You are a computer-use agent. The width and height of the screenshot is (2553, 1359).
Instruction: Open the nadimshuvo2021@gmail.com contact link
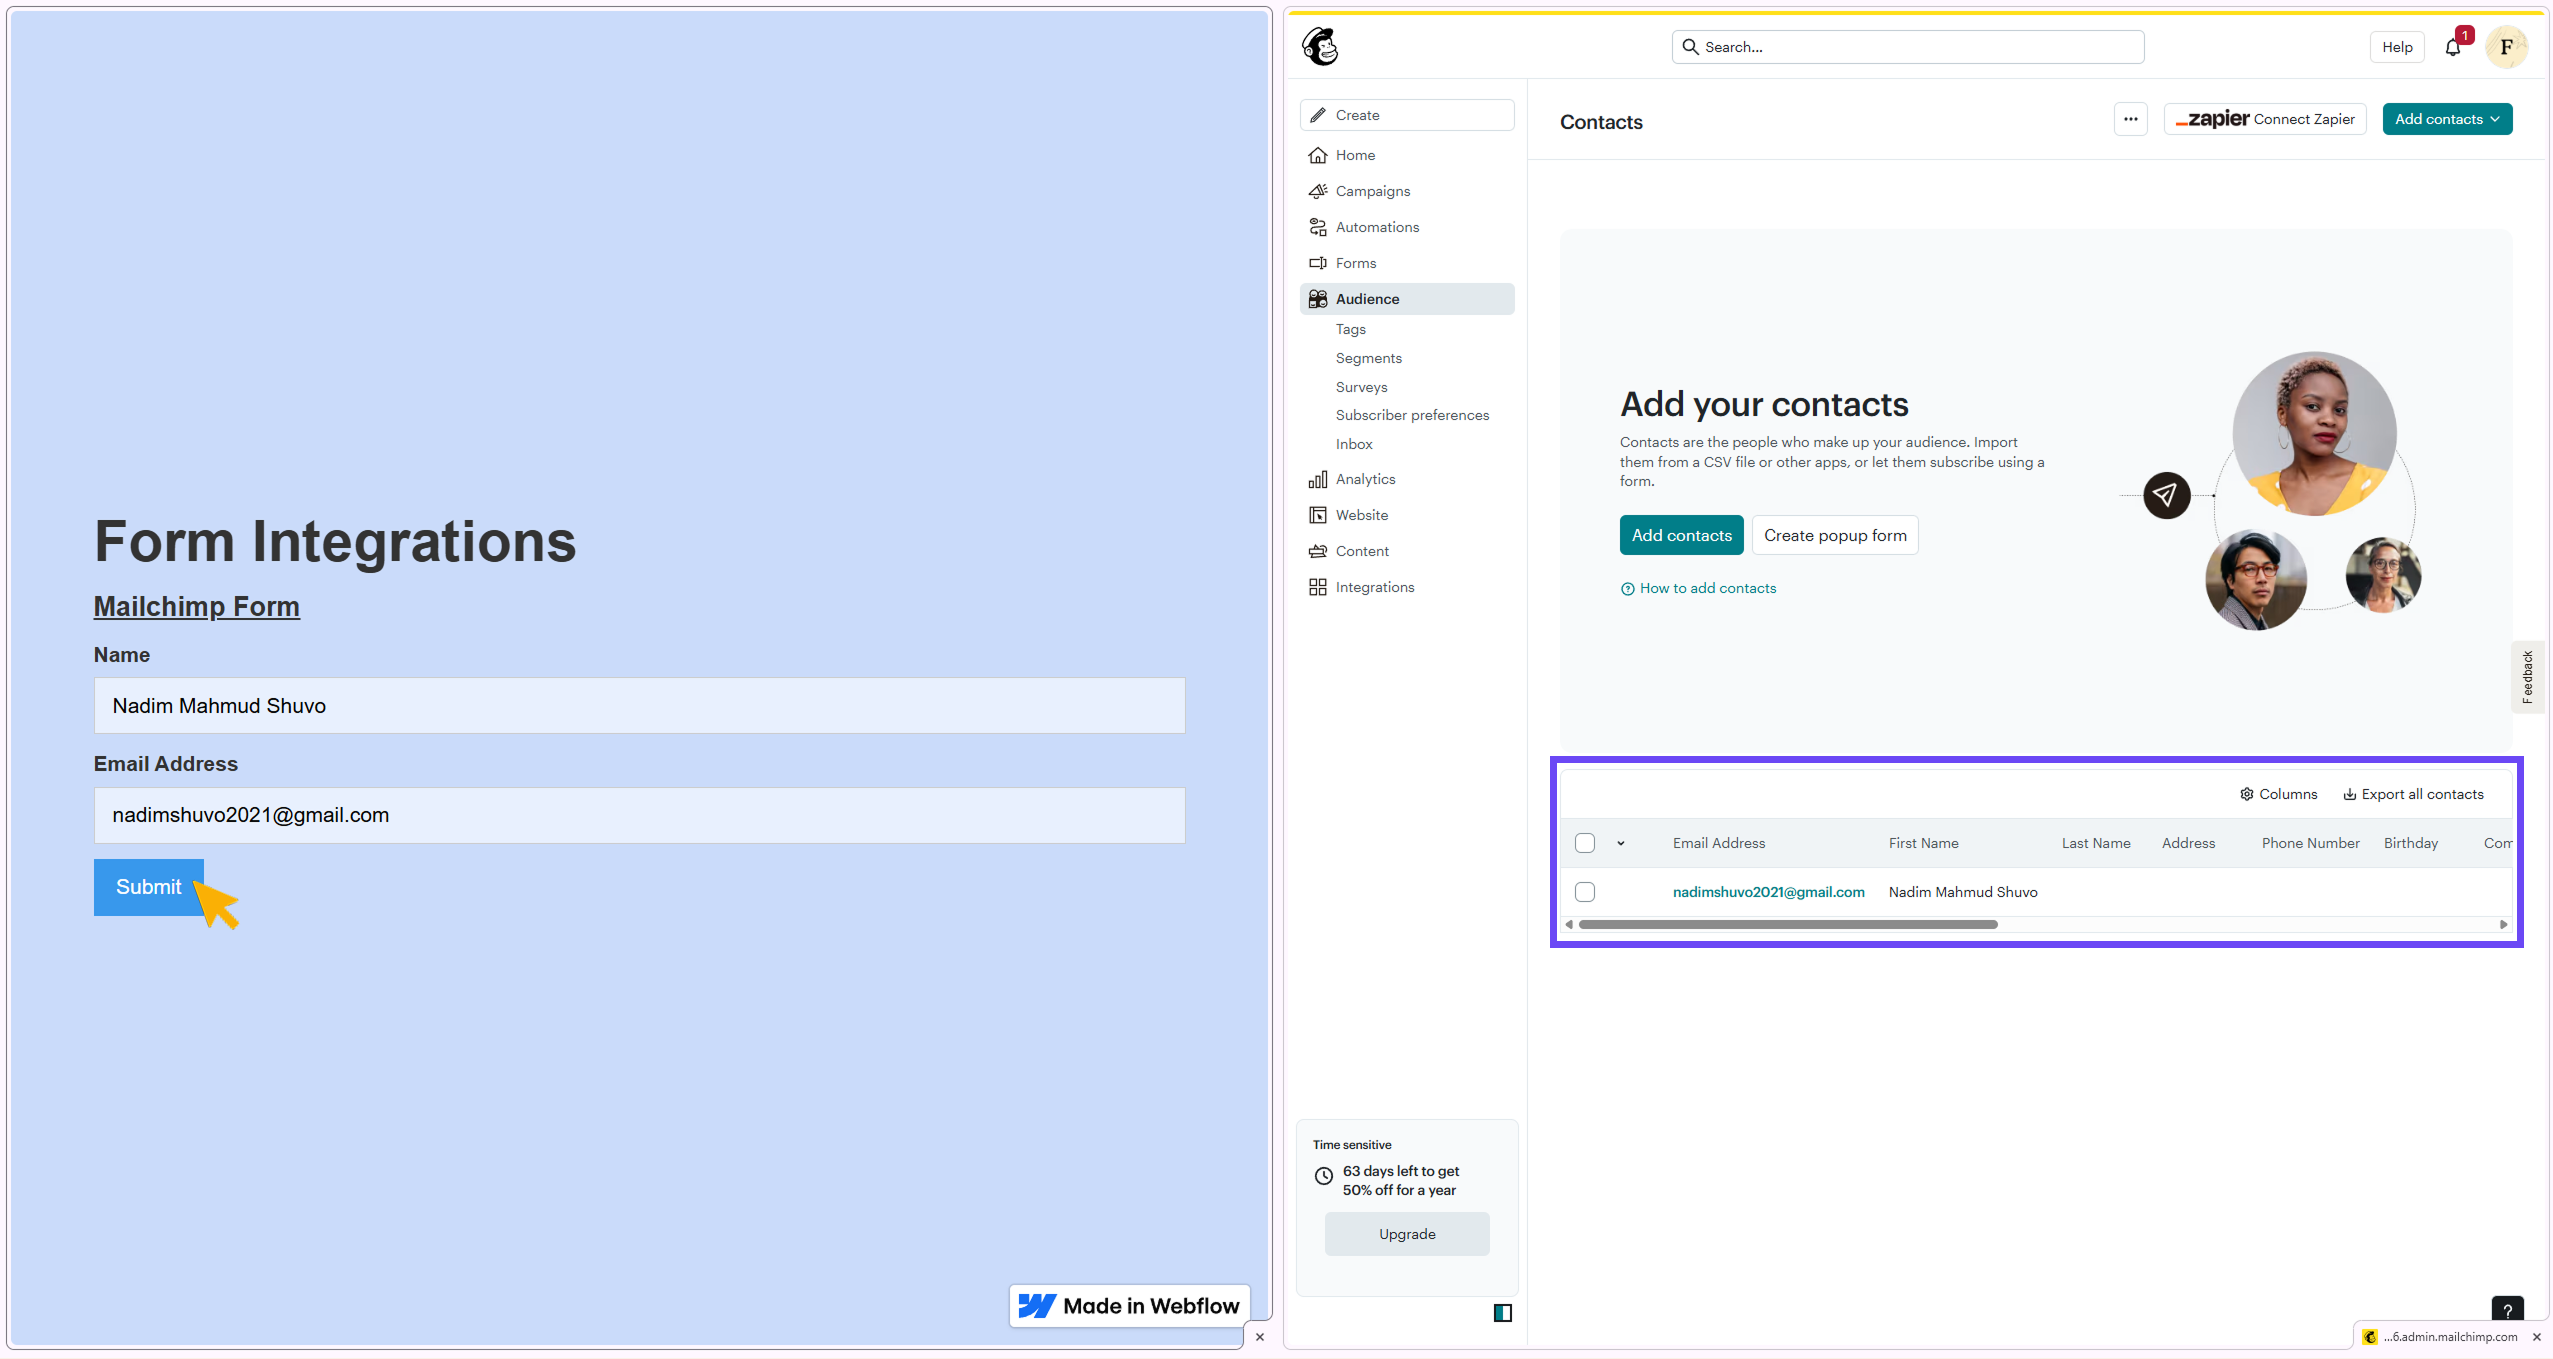coord(1768,892)
